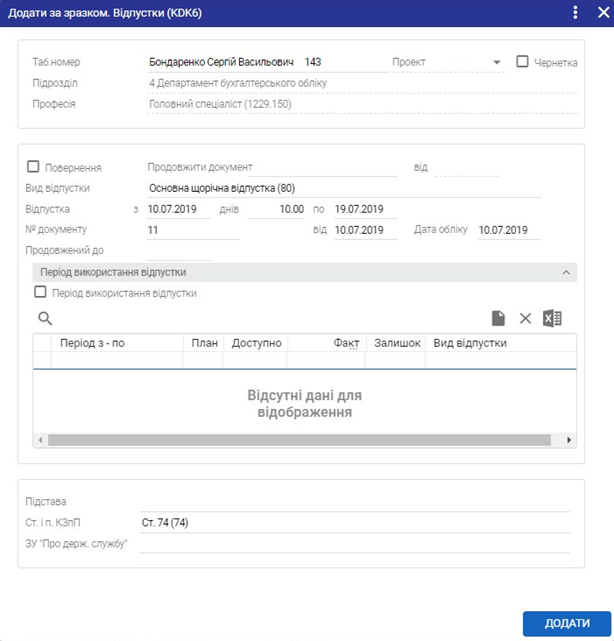
Task: Click the Залишок column header
Action: 395,343
